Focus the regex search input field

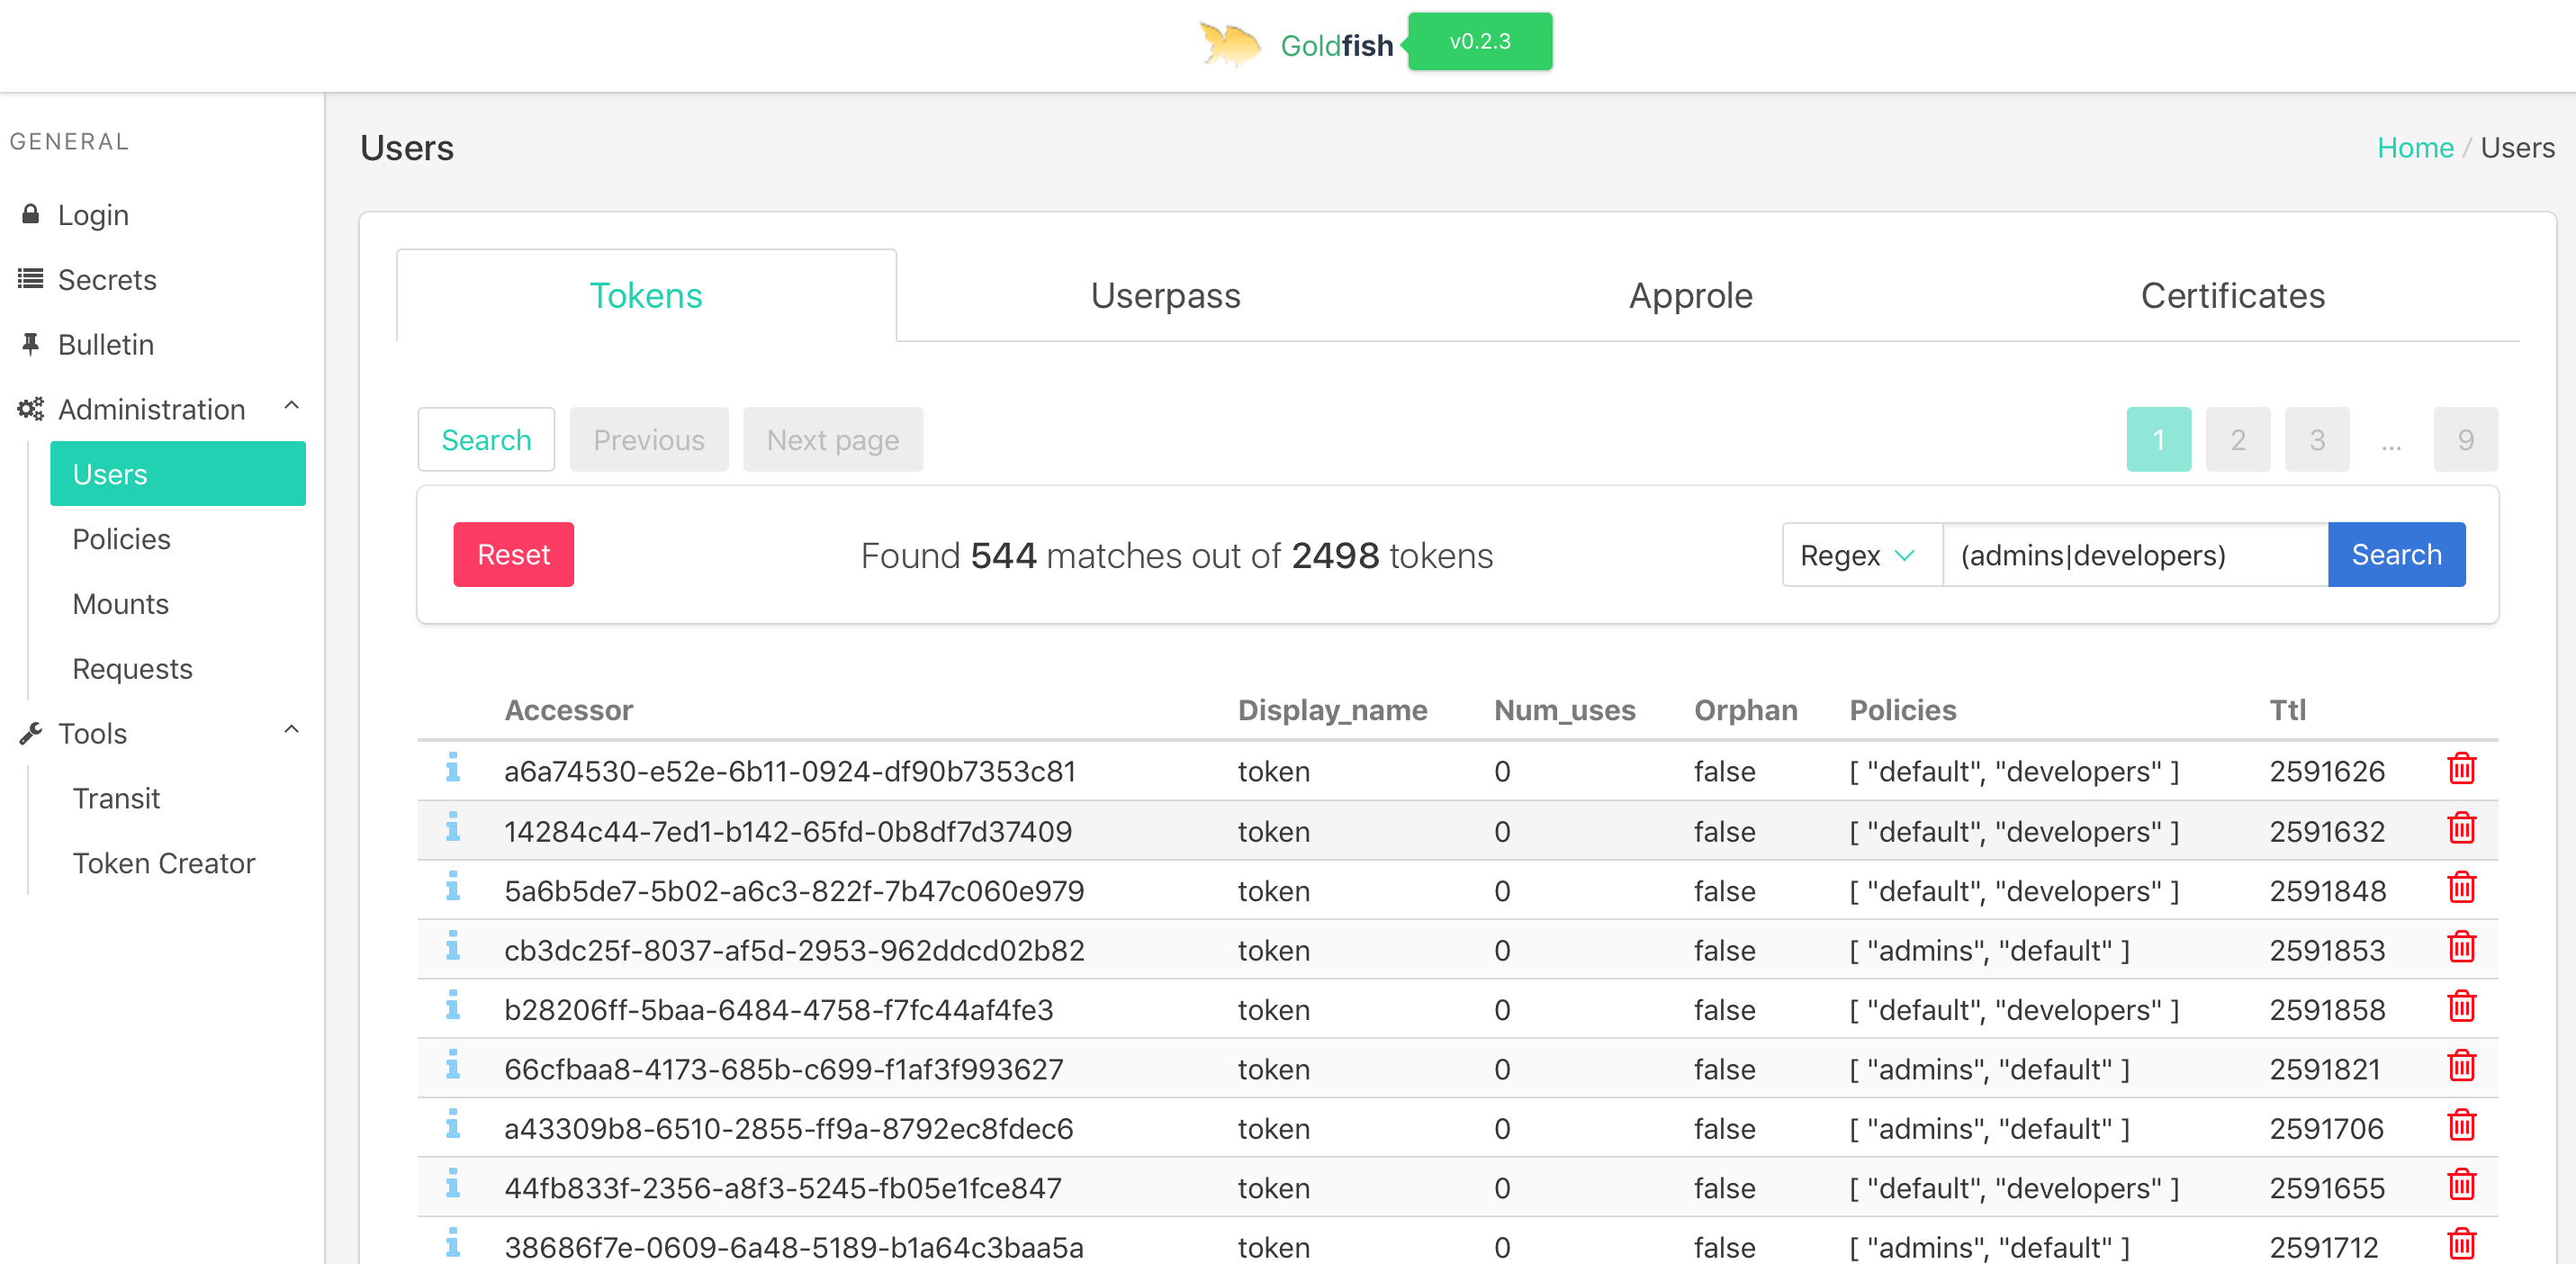click(x=2134, y=555)
